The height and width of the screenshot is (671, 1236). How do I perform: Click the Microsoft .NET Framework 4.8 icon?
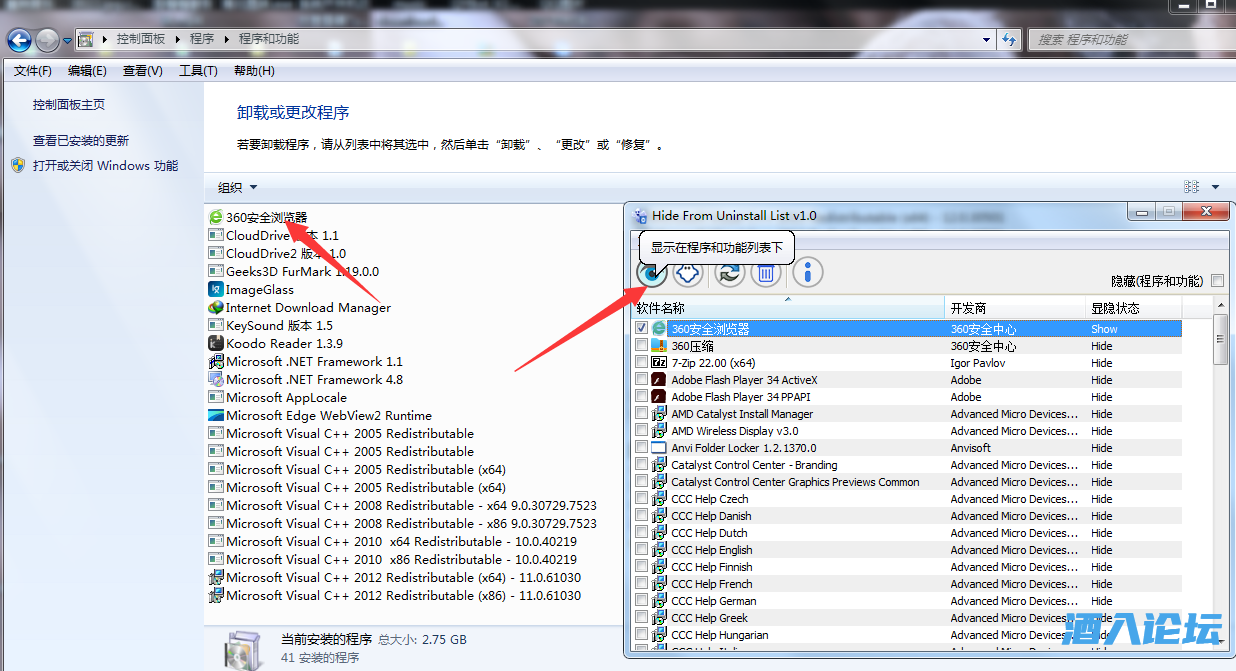[x=215, y=379]
